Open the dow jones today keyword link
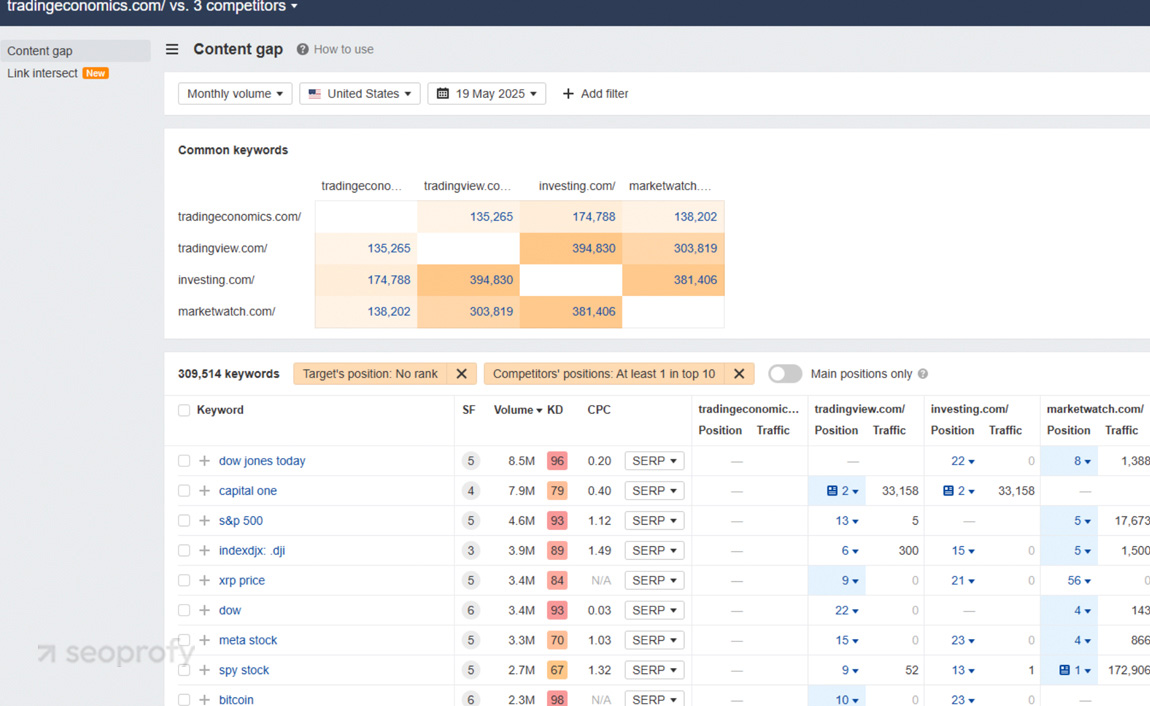The width and height of the screenshot is (1150, 706). click(x=262, y=460)
